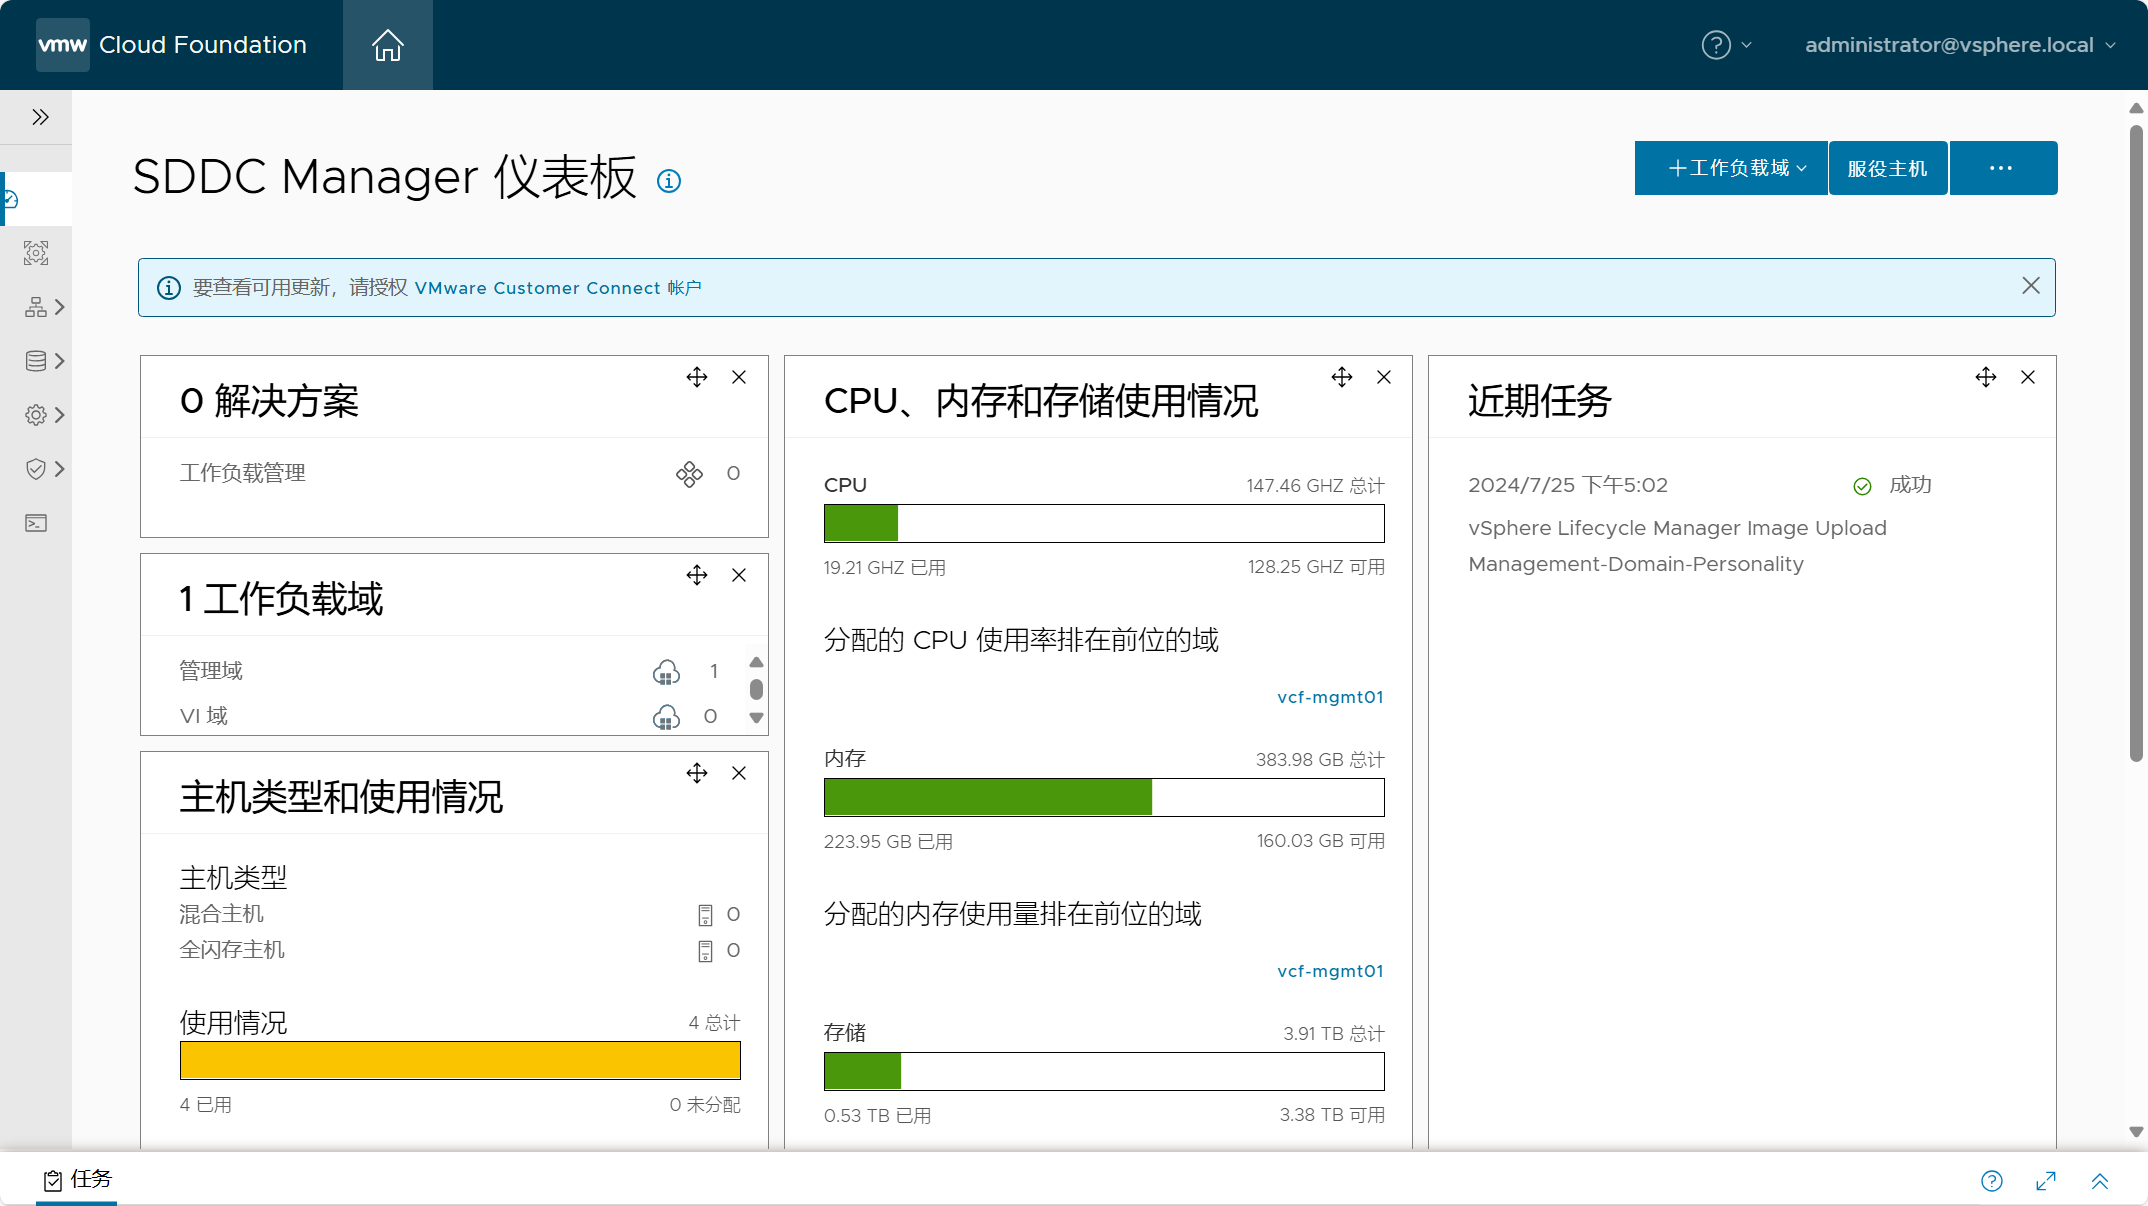Screen dimensions: 2148x1206
Task: Click move handle of 解决方案 widget
Action: click(697, 377)
